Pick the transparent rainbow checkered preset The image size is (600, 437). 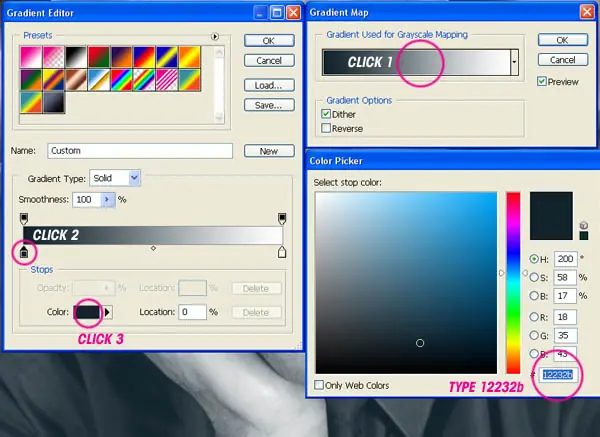(144, 80)
